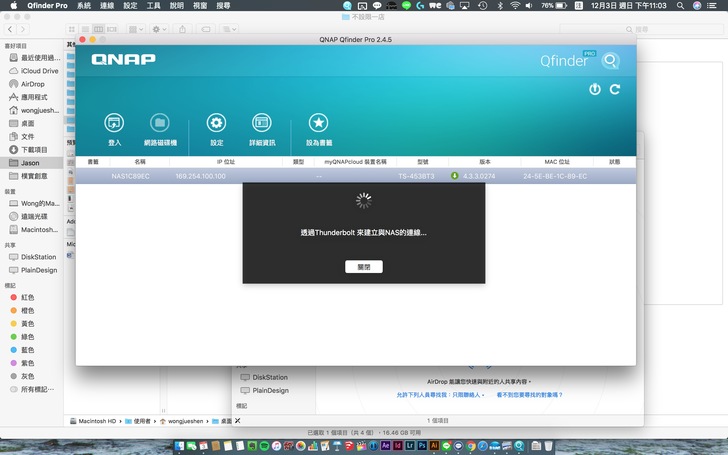Open the 工具 menu in the menu bar

154,6
